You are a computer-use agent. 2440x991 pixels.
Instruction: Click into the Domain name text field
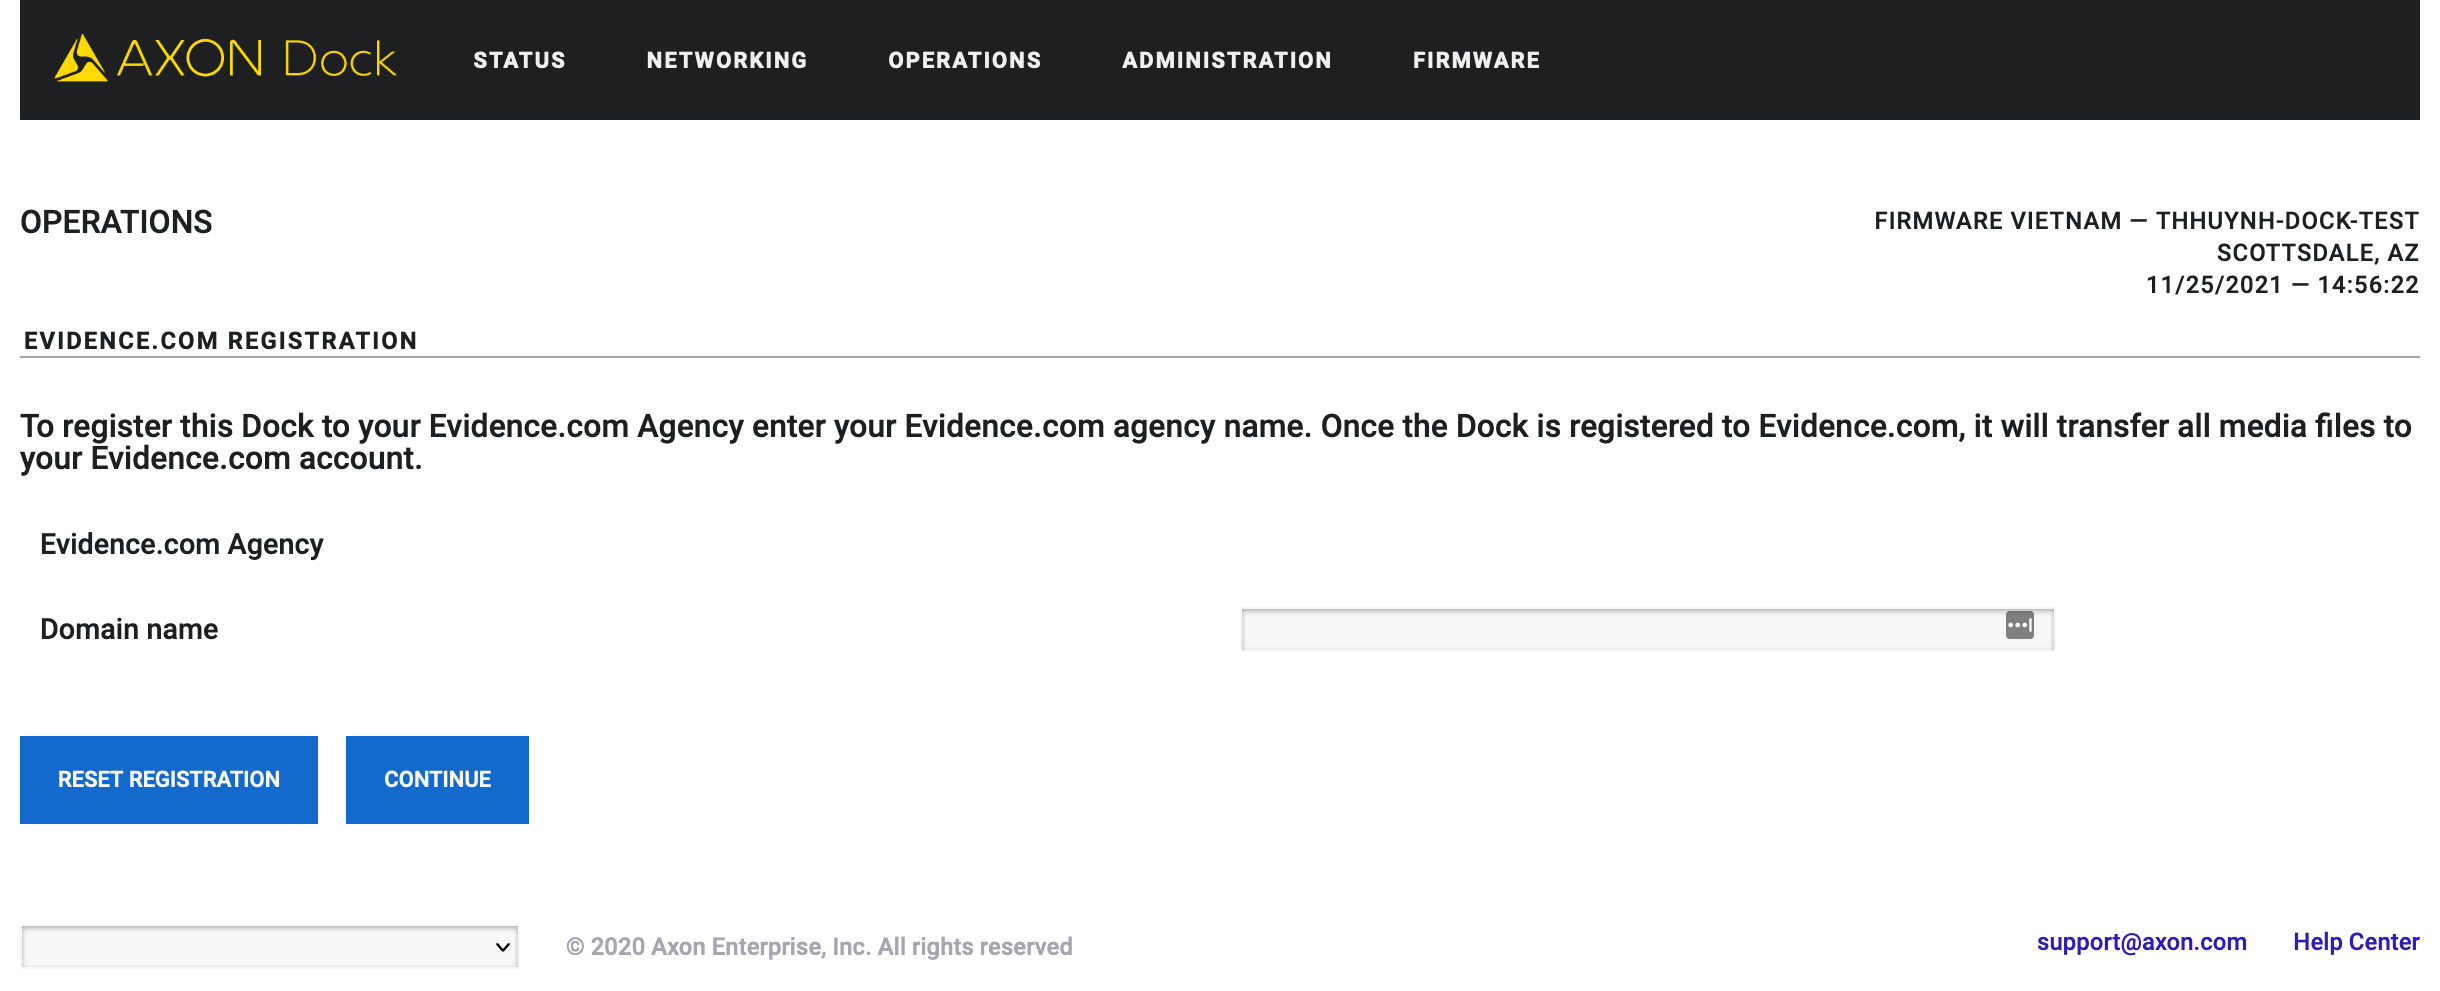point(1647,629)
